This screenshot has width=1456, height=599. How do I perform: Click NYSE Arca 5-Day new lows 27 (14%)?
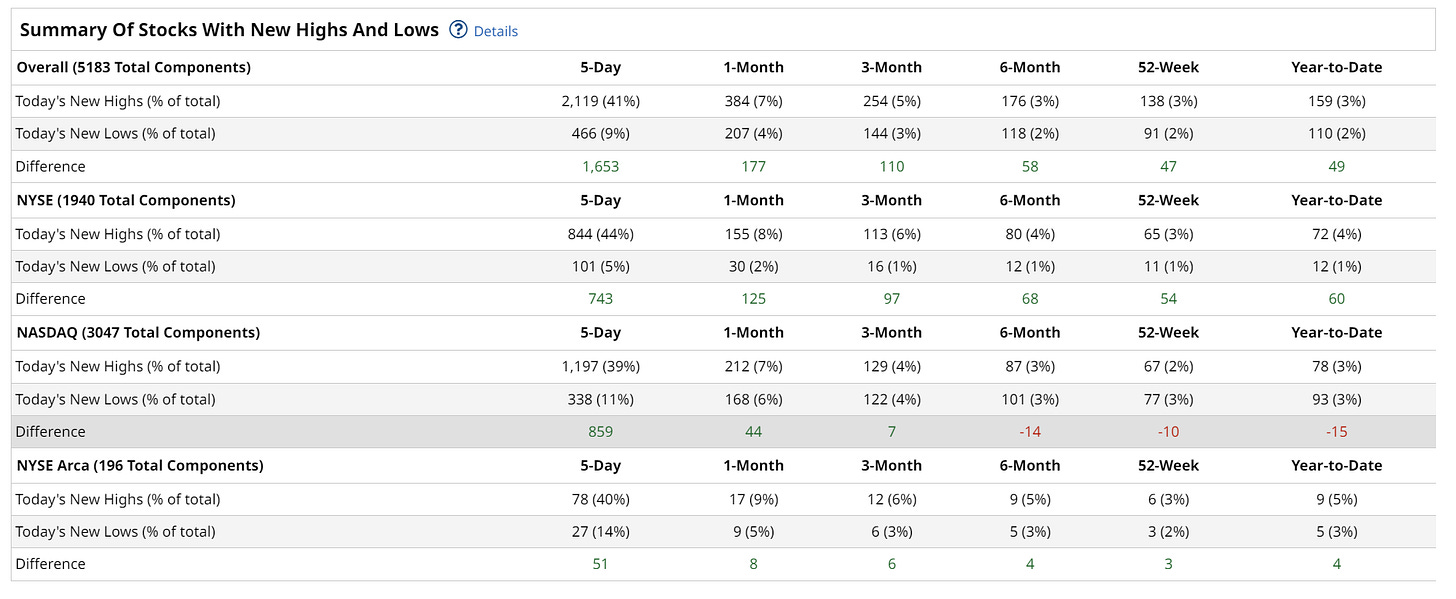[x=601, y=532]
